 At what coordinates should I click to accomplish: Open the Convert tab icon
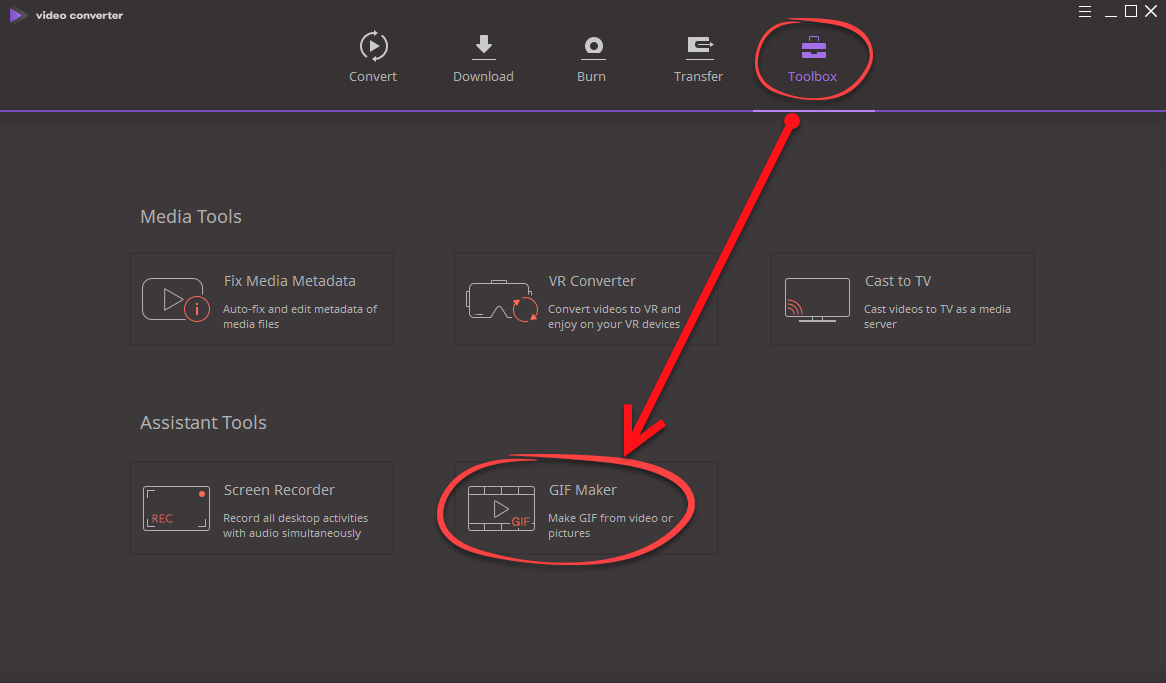pyautogui.click(x=373, y=46)
